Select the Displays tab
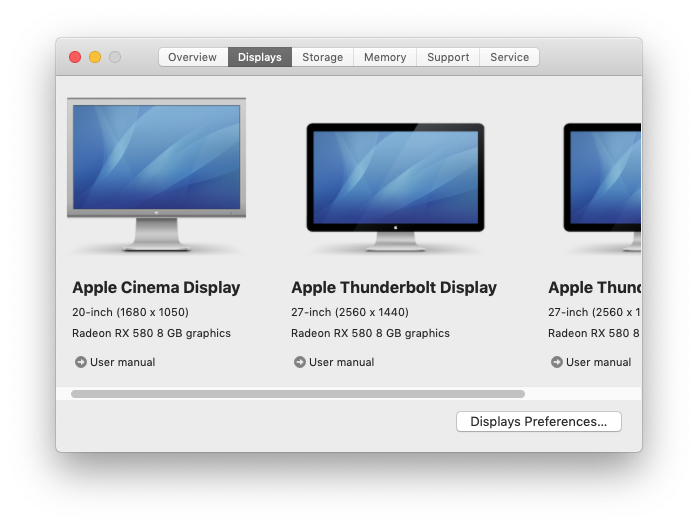 click(260, 57)
